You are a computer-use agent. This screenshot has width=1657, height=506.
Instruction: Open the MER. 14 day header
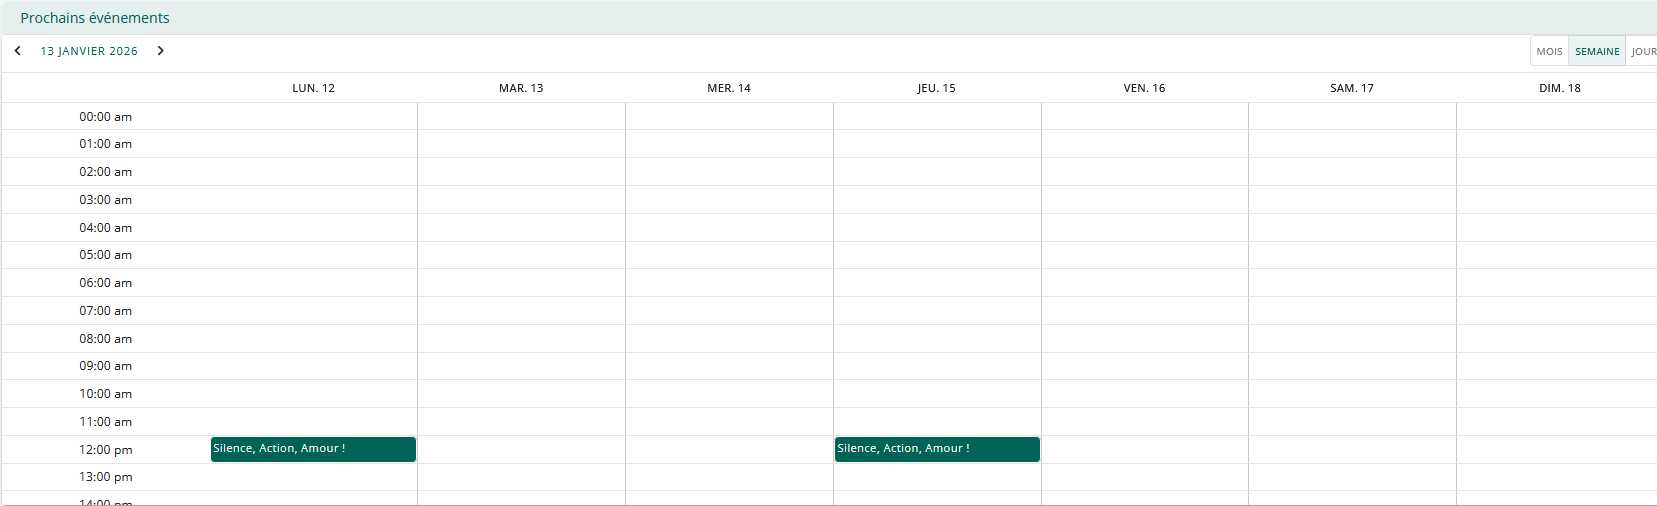(x=729, y=88)
